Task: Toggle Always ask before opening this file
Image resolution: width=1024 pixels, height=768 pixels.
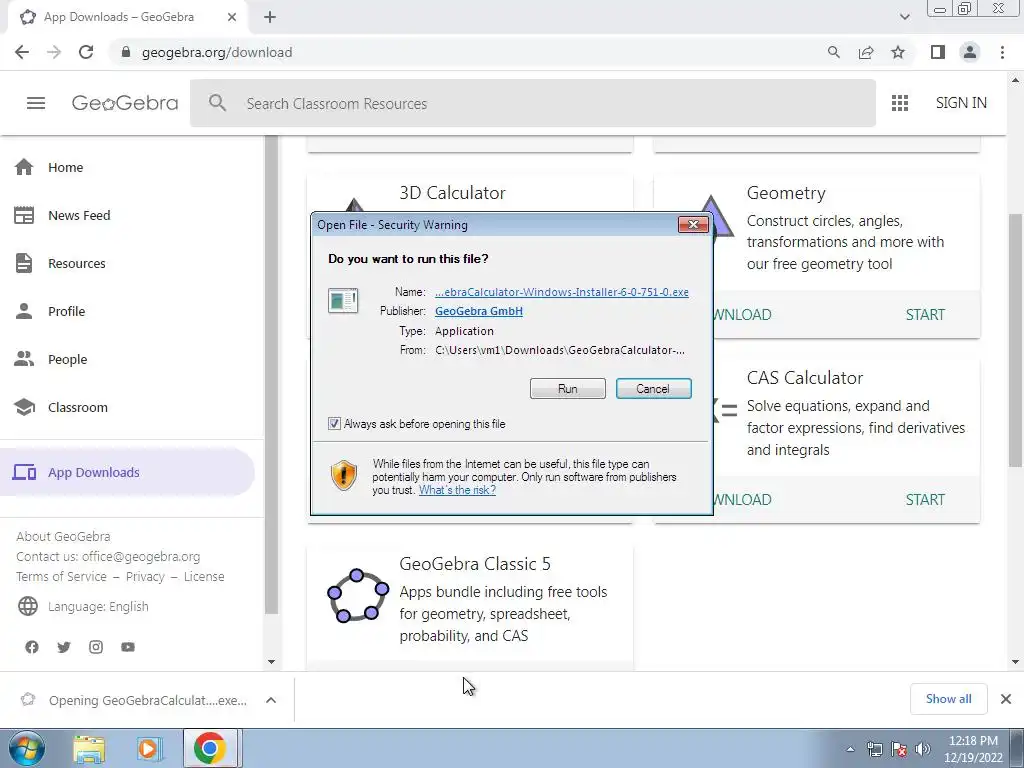Action: [334, 424]
